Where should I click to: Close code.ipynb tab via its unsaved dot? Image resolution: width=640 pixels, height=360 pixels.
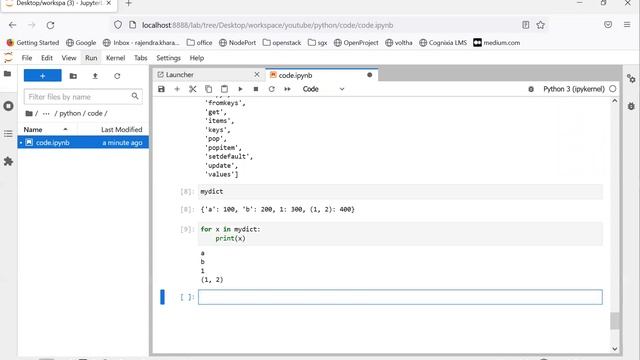click(369, 75)
